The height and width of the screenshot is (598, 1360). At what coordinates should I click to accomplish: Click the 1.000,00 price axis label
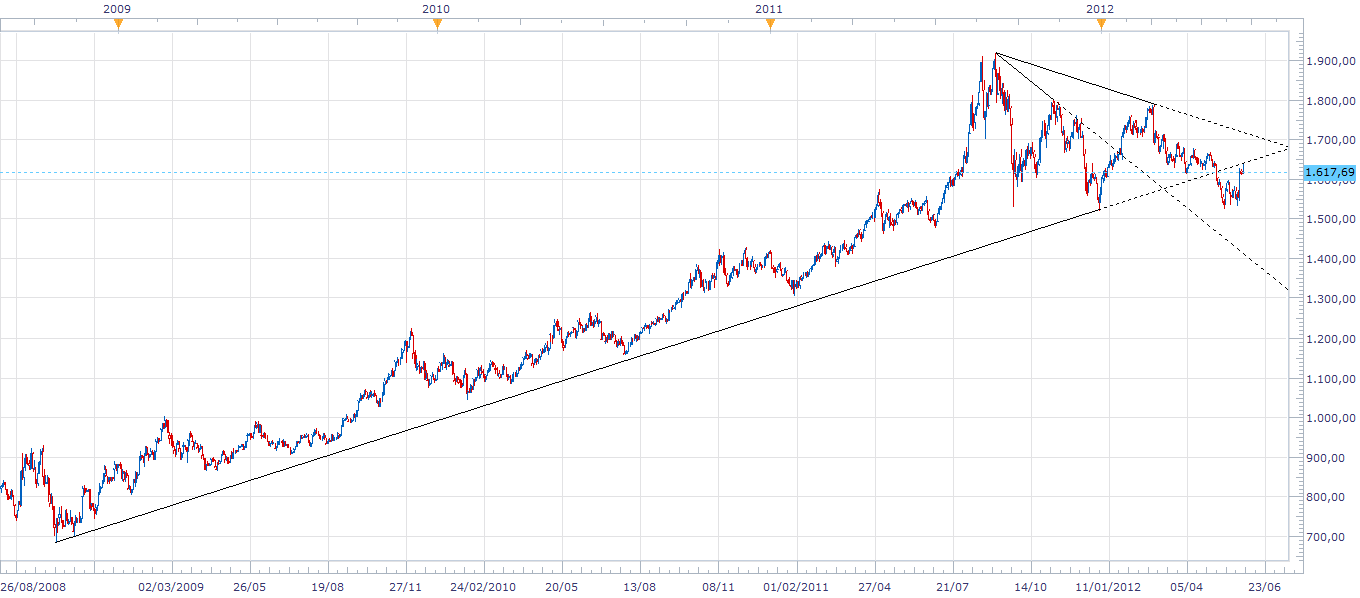pos(1329,419)
